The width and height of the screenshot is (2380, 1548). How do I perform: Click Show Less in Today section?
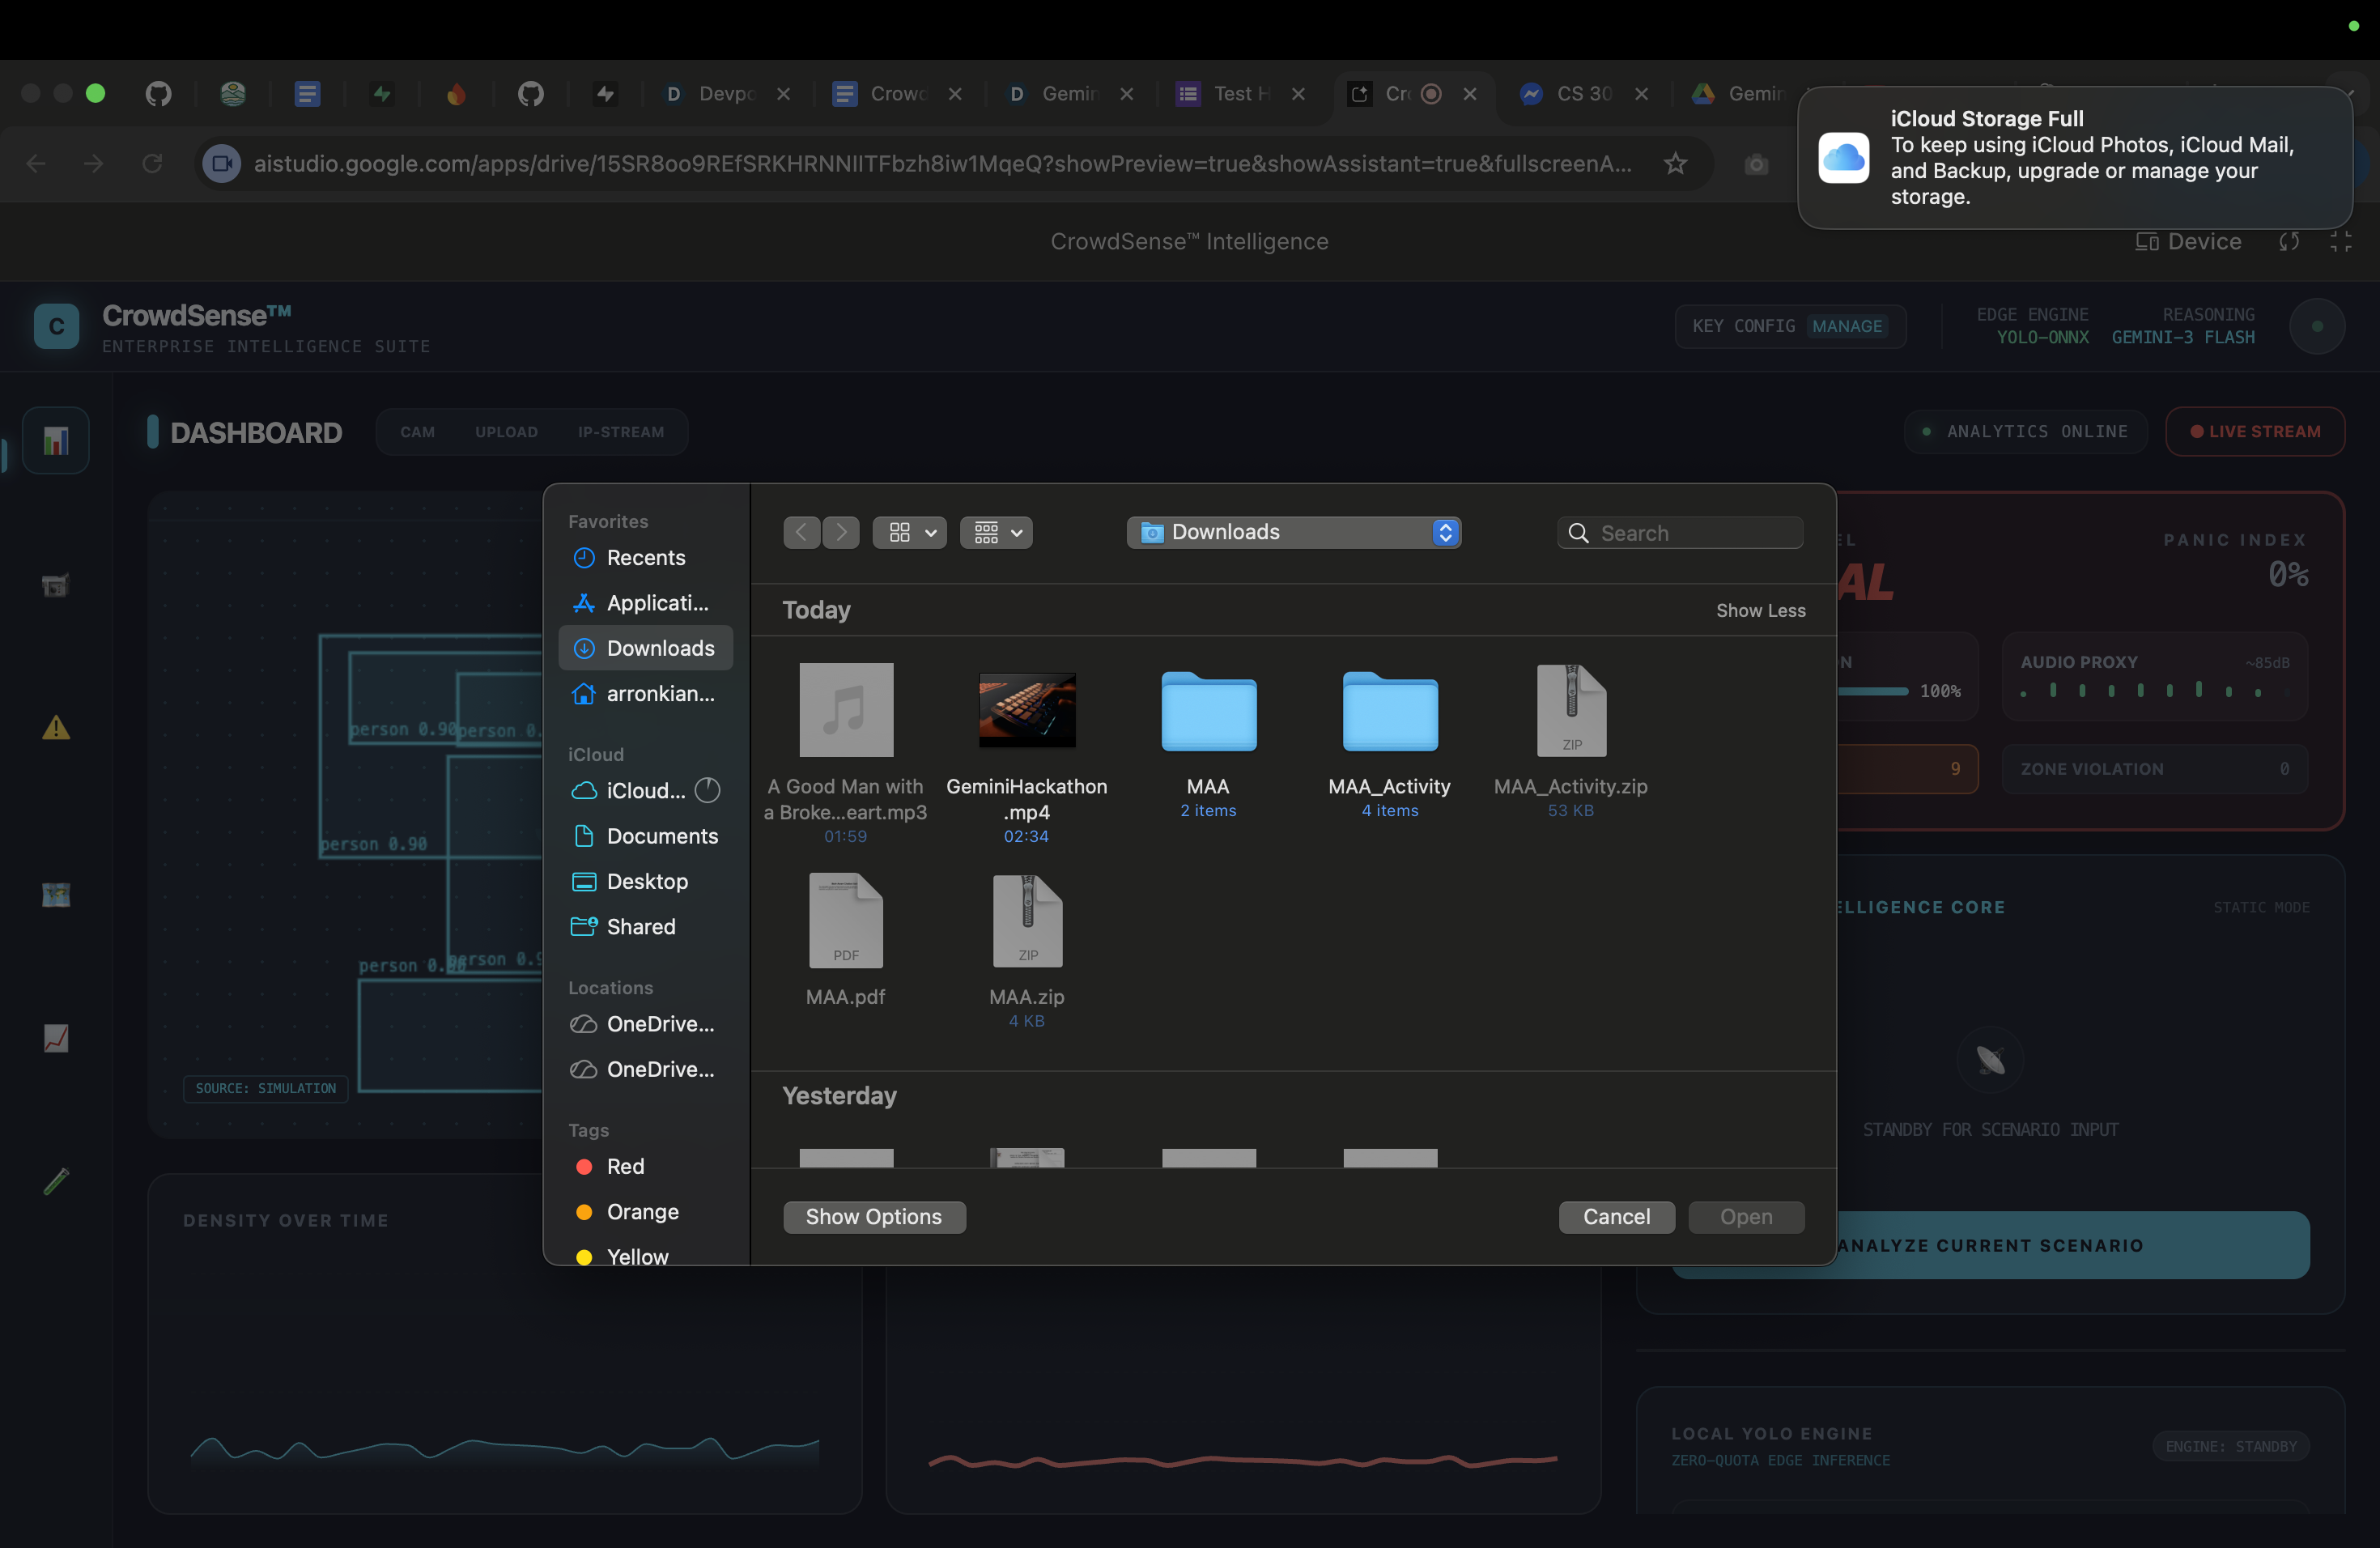(x=1760, y=610)
